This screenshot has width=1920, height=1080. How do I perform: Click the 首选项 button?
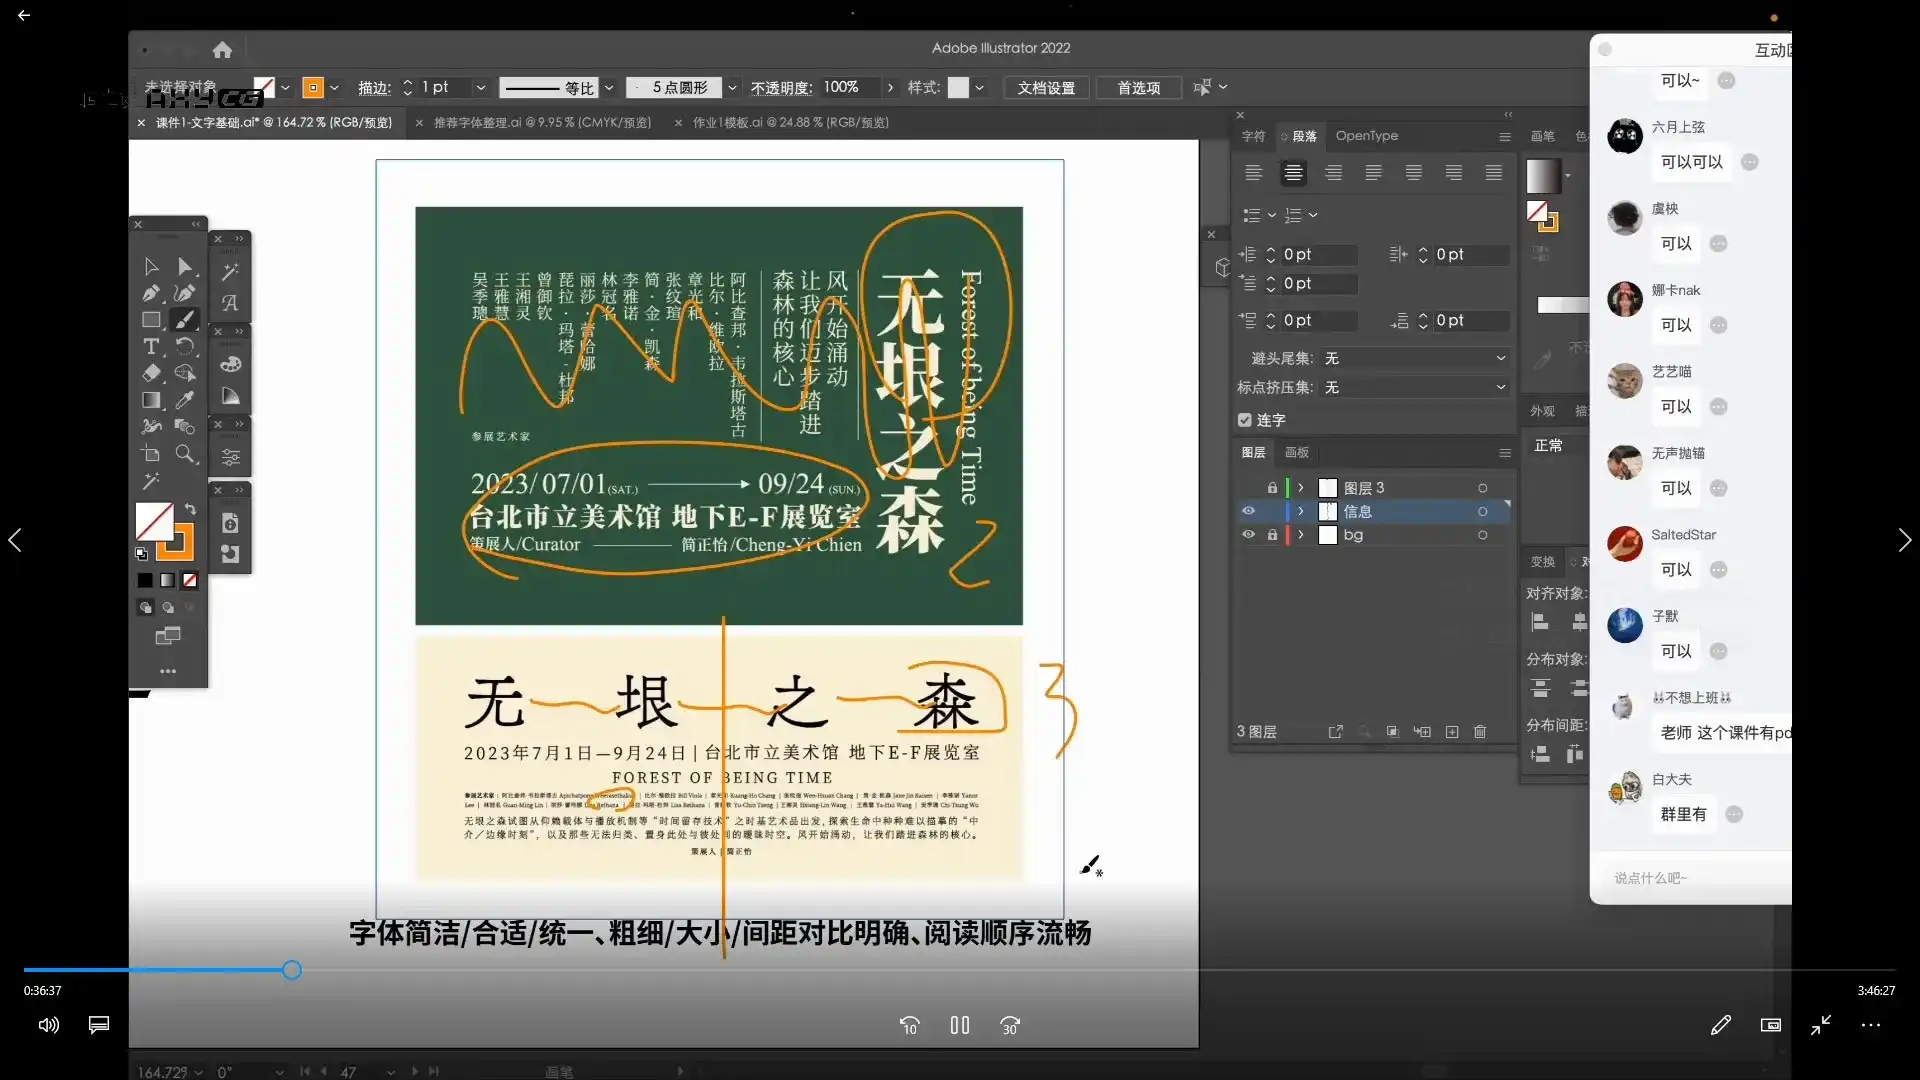click(x=1138, y=88)
